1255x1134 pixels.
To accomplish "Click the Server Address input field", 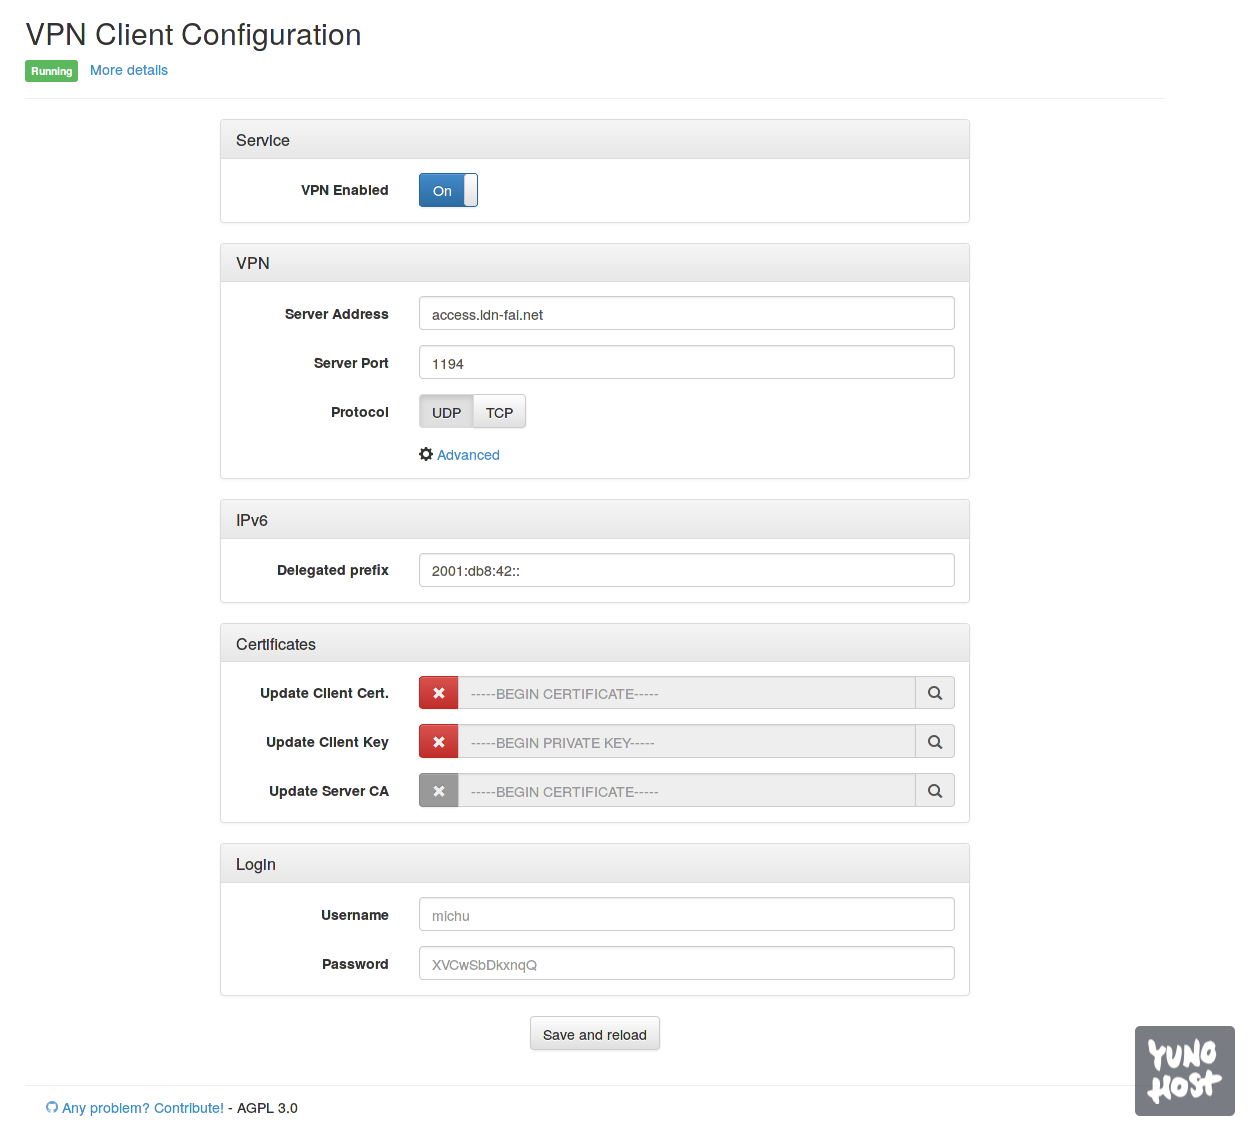I will [x=686, y=314].
